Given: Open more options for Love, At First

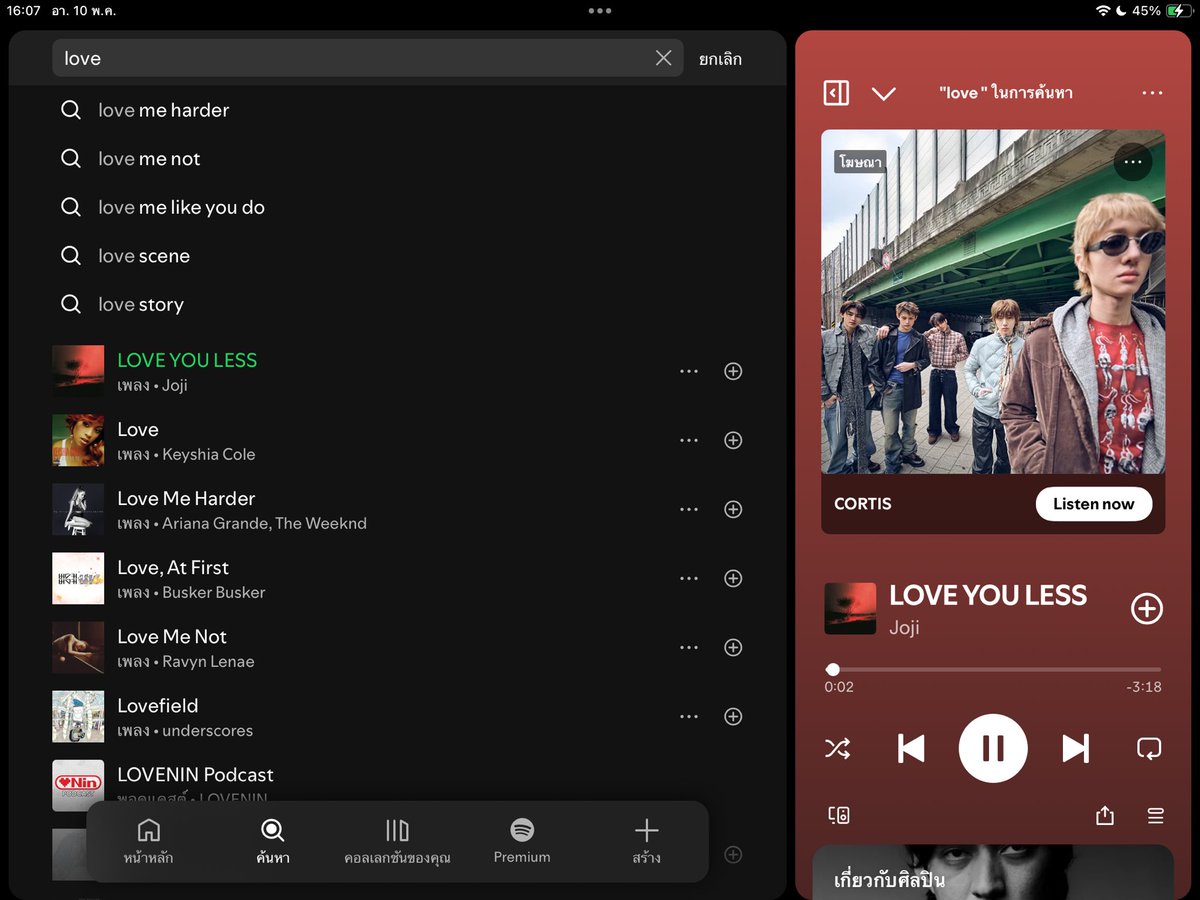Looking at the screenshot, I should coord(689,578).
